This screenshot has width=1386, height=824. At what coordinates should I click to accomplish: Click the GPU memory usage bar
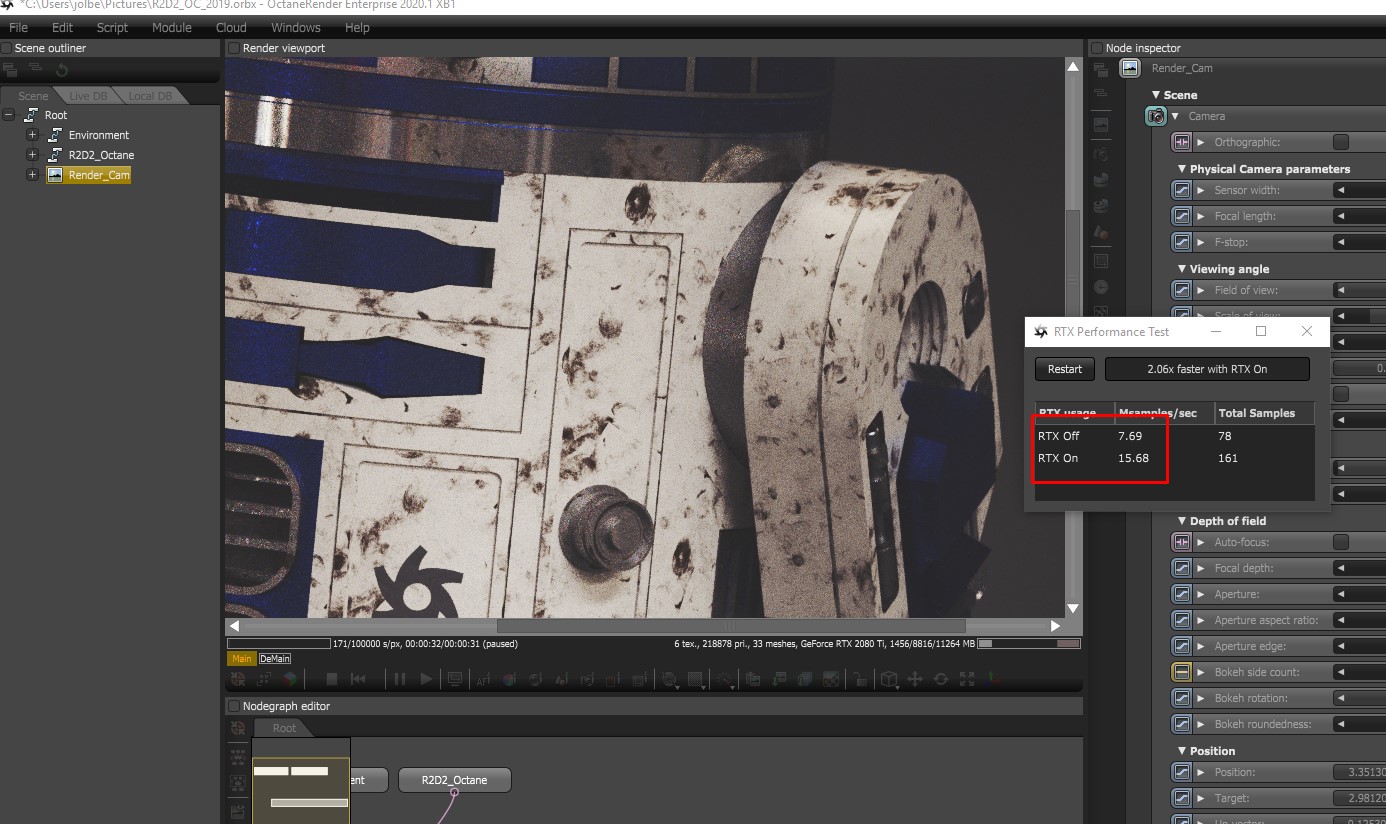(x=1029, y=644)
